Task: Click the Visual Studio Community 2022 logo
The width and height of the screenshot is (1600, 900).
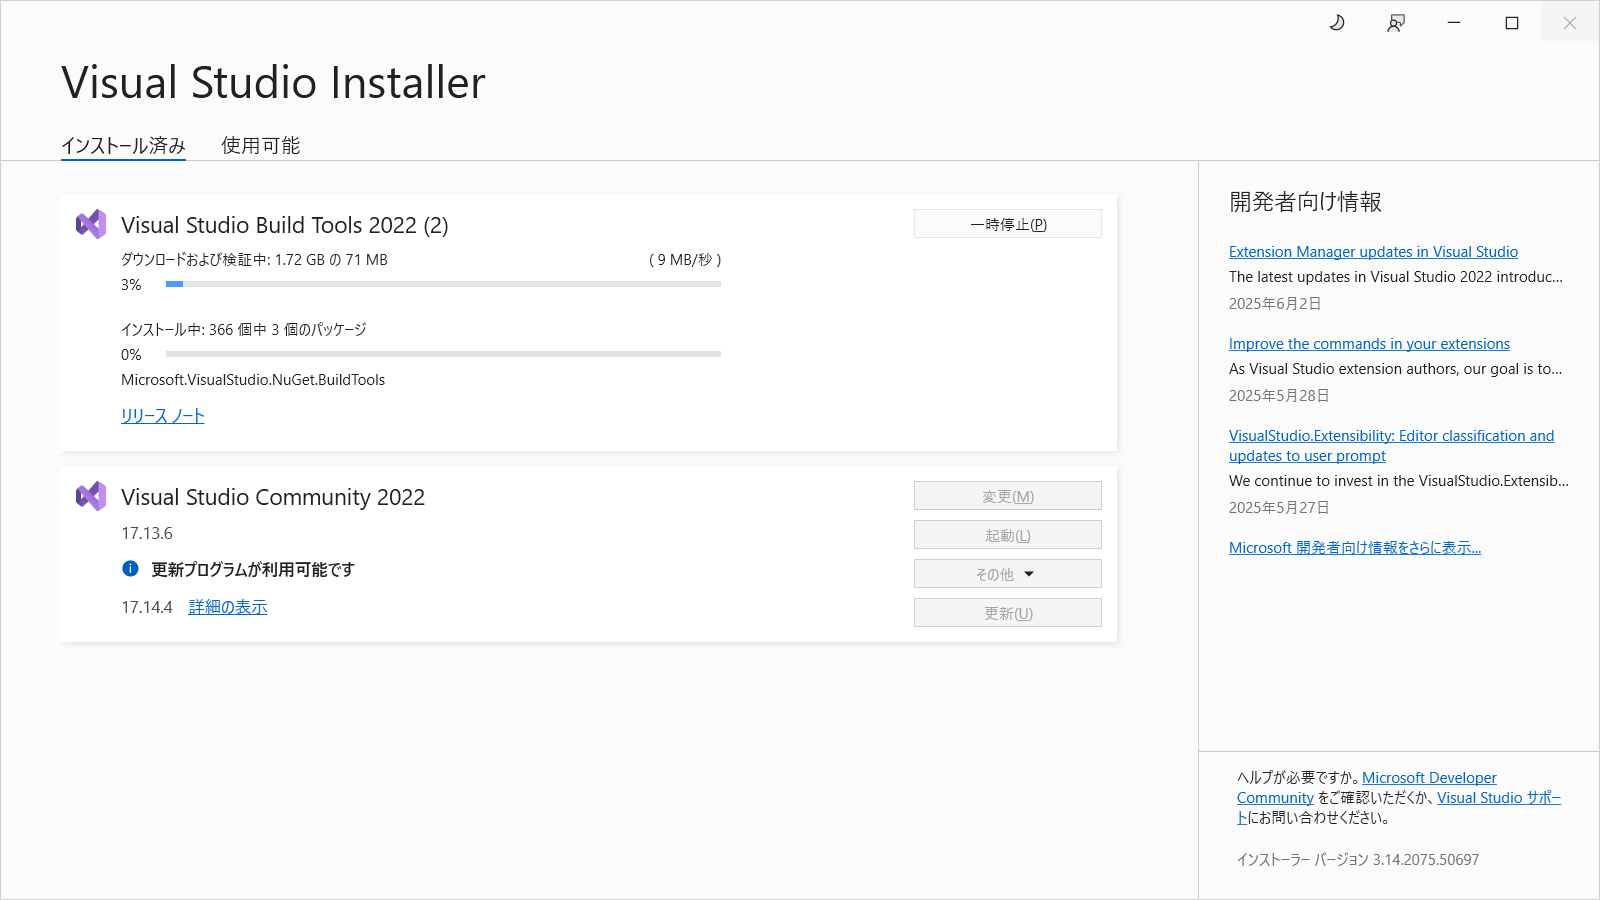Action: (91, 496)
